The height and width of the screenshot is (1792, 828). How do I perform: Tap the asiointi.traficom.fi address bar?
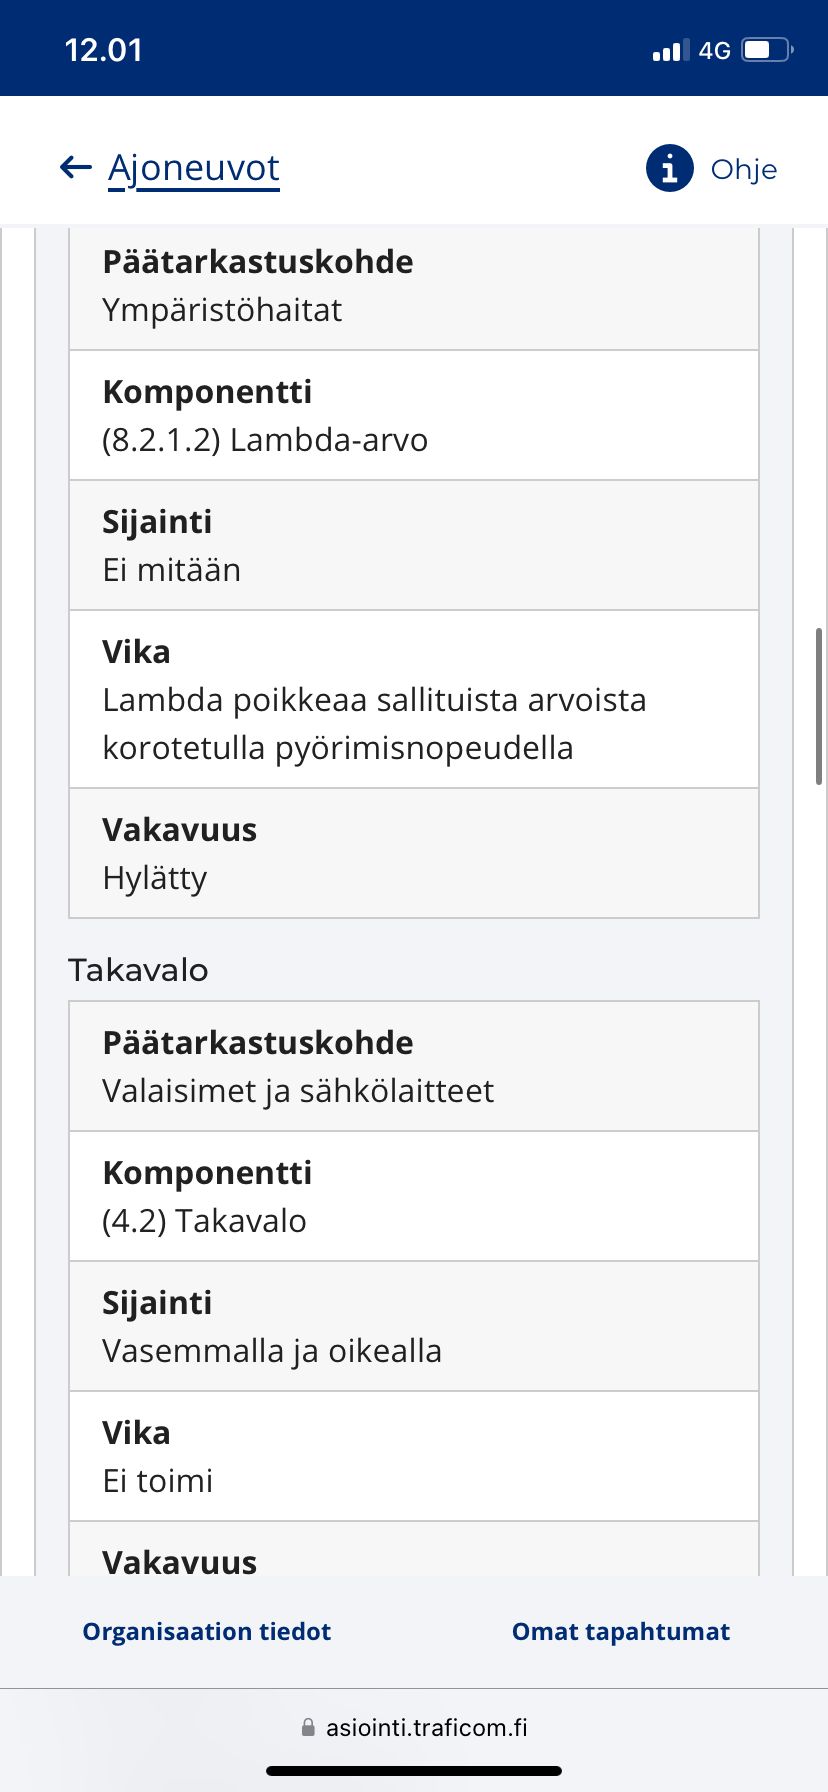[x=414, y=1727]
